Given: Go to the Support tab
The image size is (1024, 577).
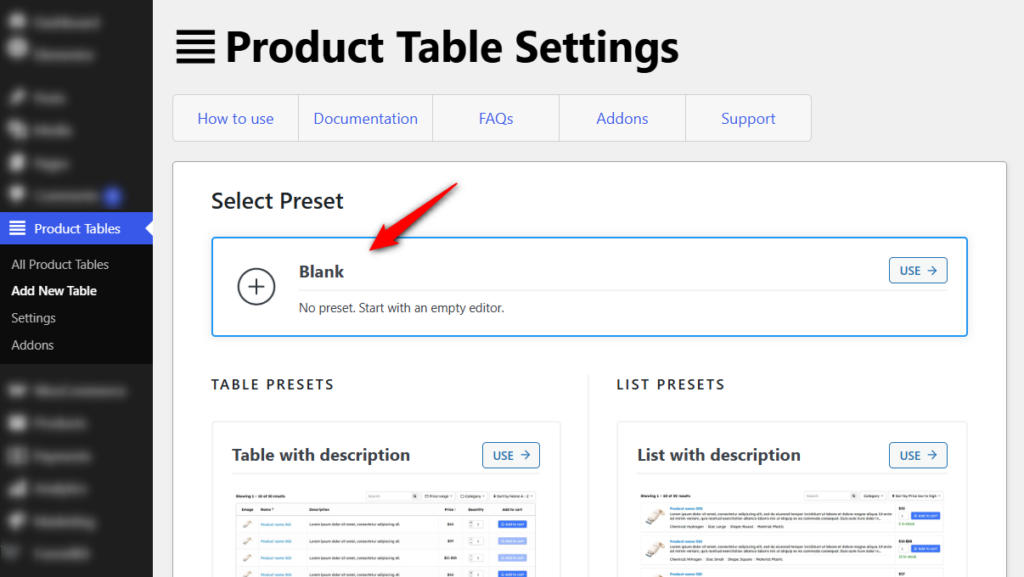Looking at the screenshot, I should [x=748, y=118].
